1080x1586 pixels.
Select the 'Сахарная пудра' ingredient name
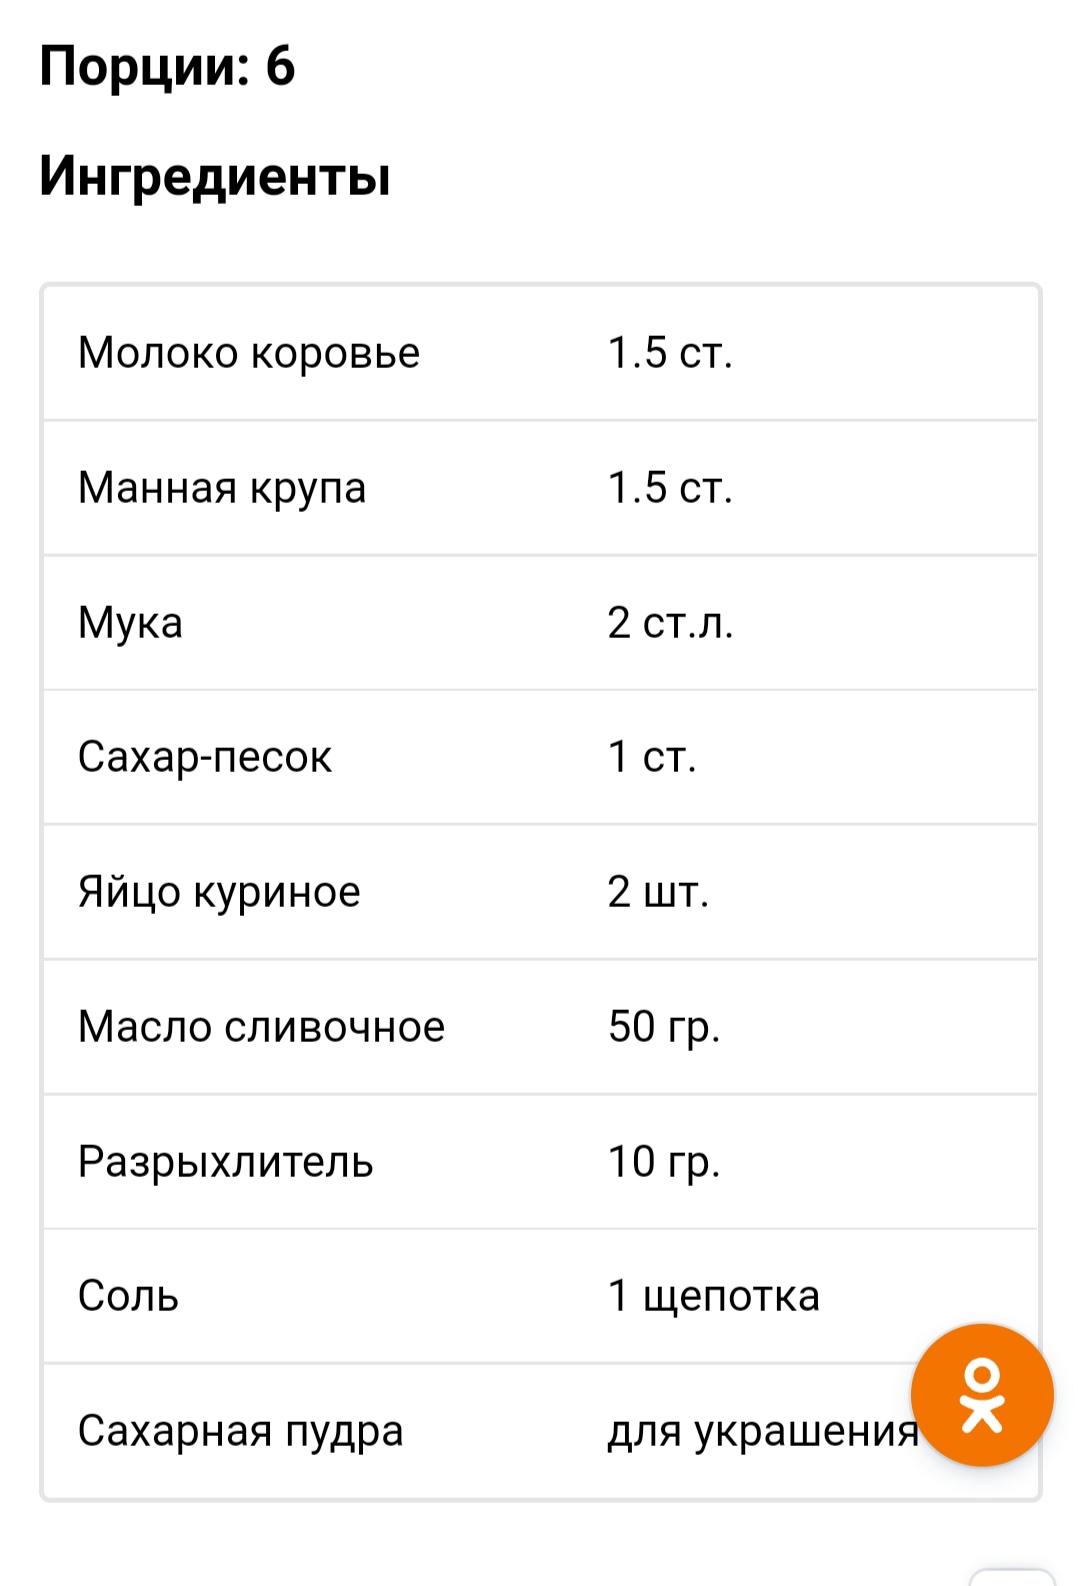[241, 1431]
